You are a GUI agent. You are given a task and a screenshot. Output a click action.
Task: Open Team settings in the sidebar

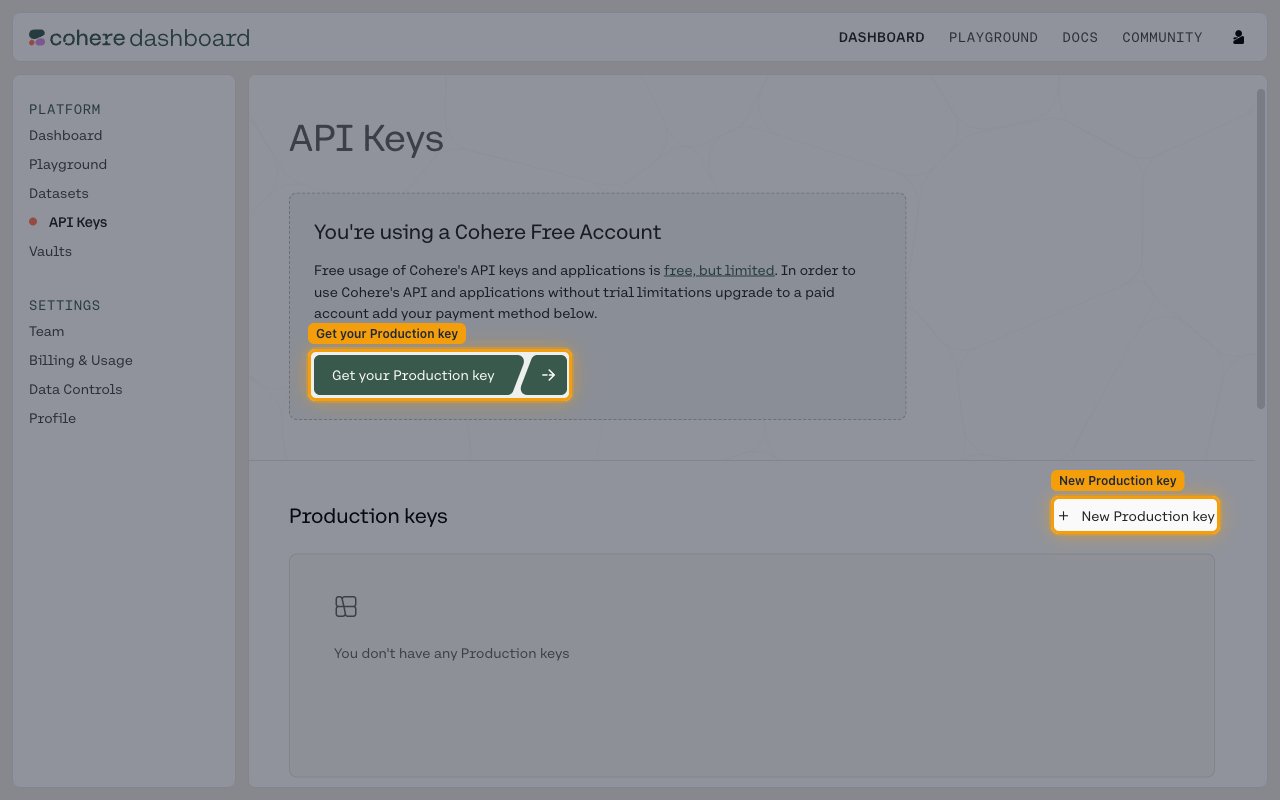(x=46, y=331)
